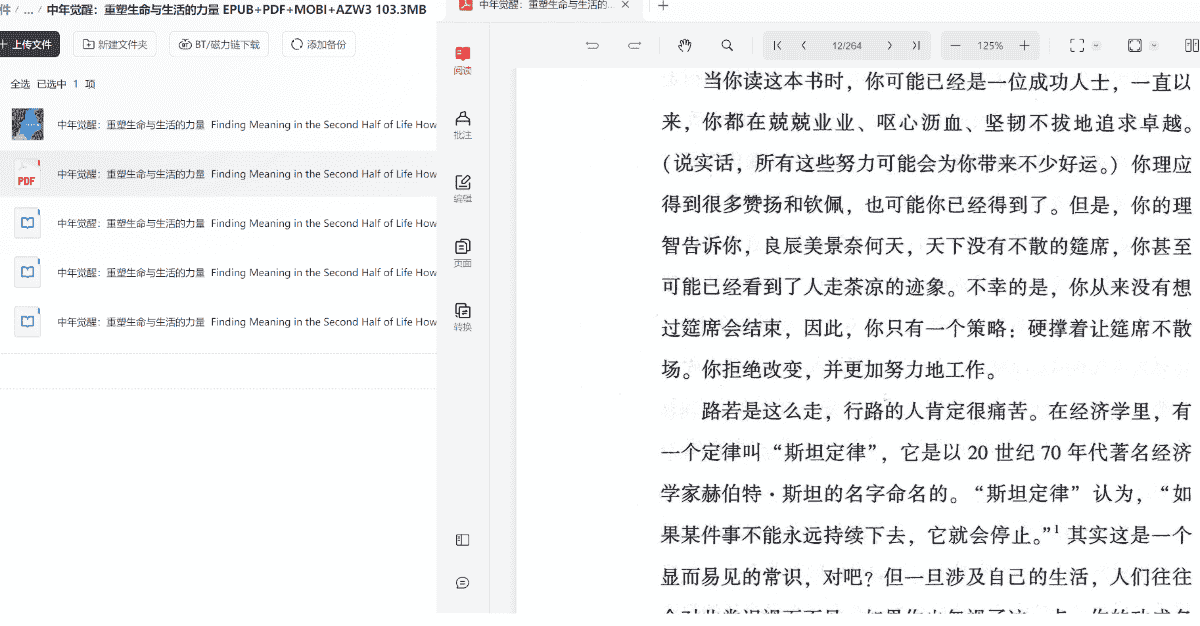This screenshot has height=626, width=1200.
Task: Open the 转换 convert tool
Action: click(x=462, y=316)
